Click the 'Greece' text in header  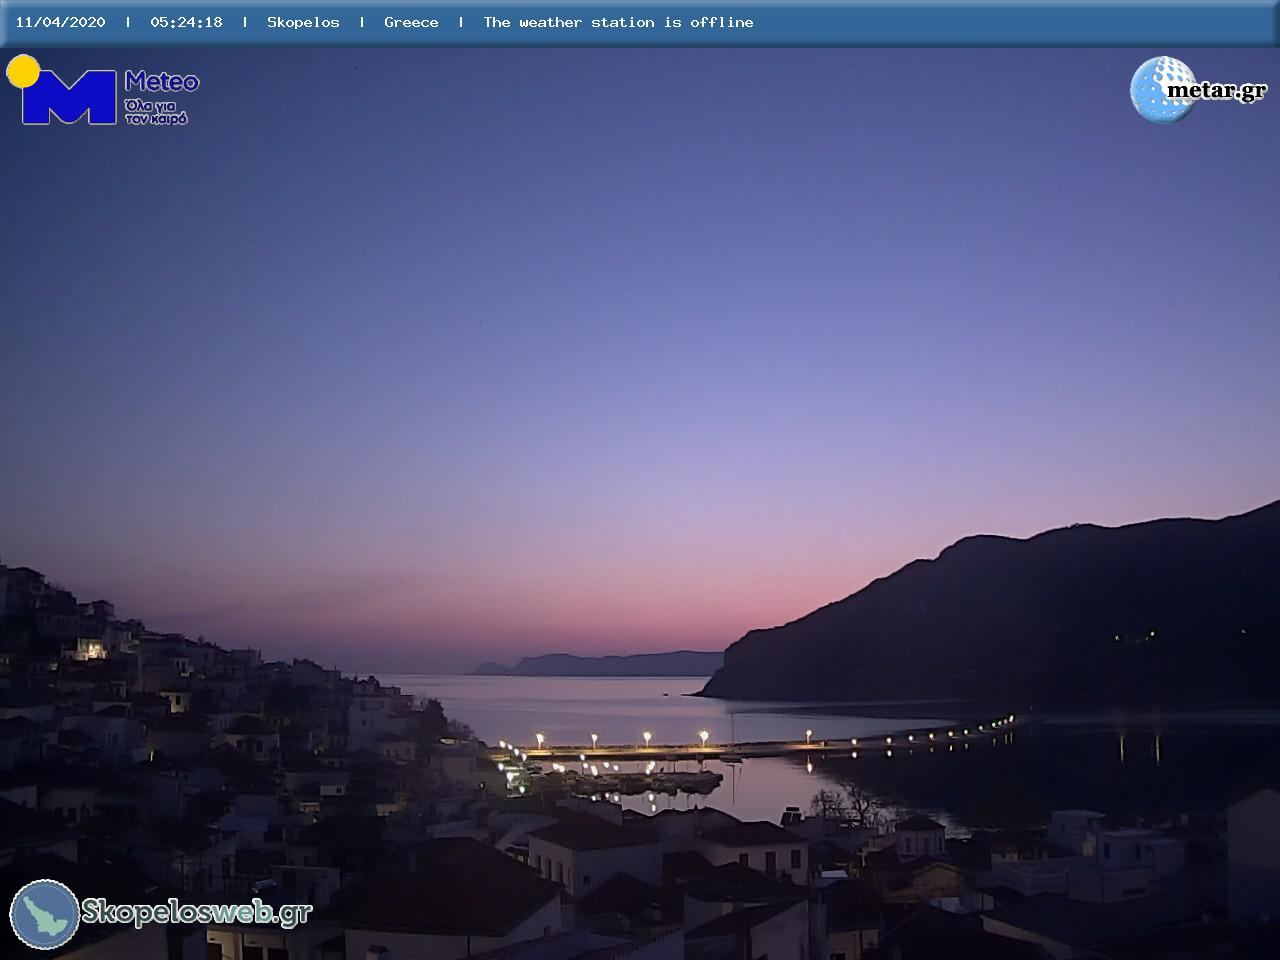tap(411, 22)
